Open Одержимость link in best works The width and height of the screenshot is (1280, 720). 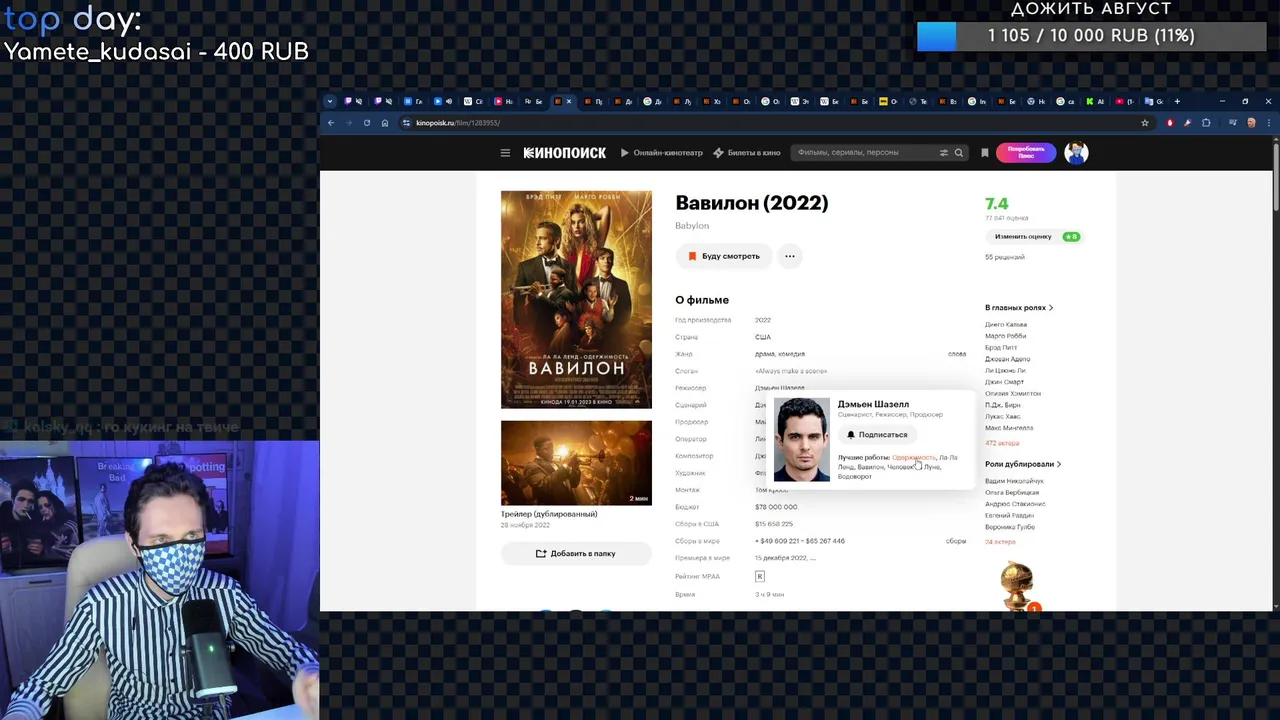point(913,458)
